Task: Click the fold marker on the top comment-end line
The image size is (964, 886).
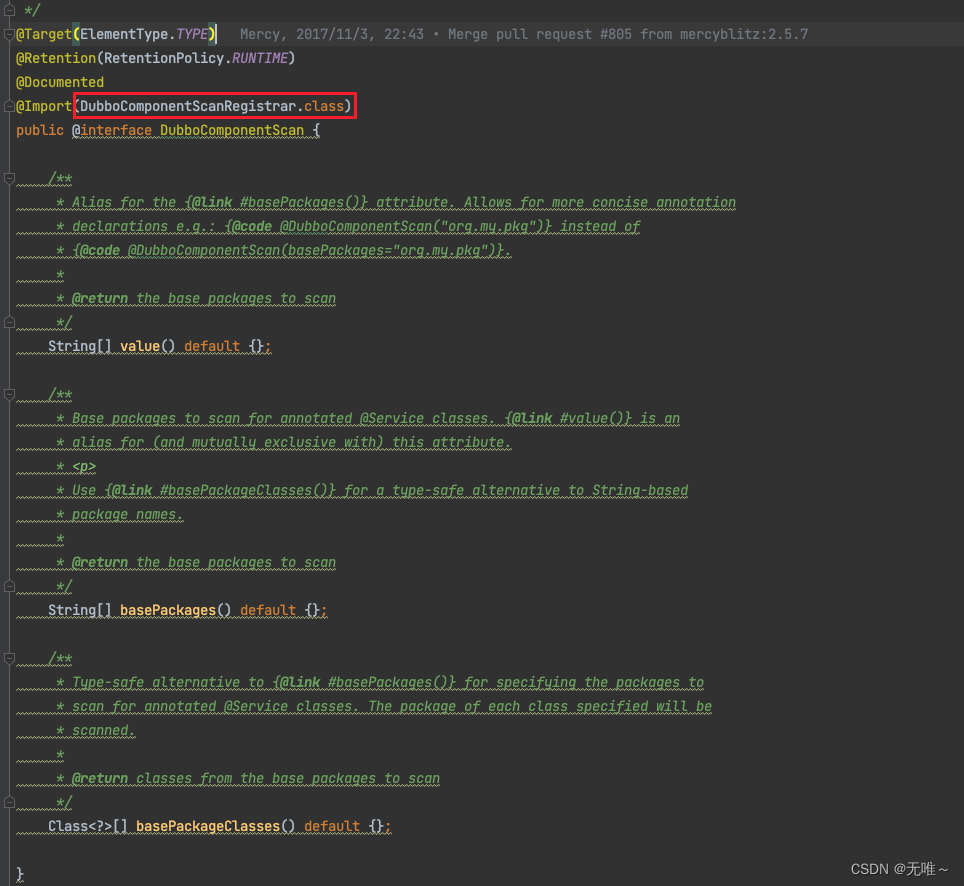Action: tap(9, 10)
